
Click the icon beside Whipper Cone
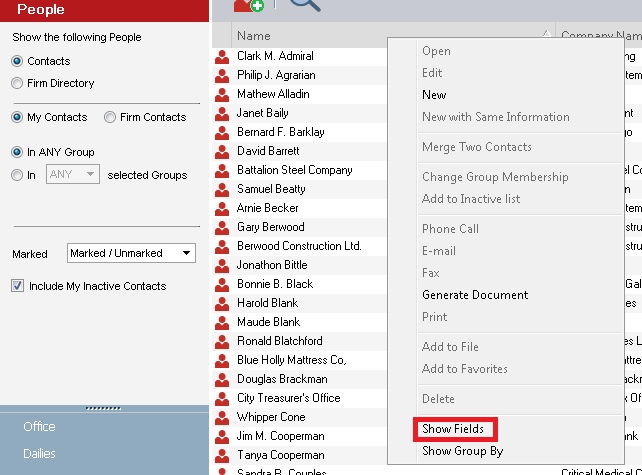[222, 418]
